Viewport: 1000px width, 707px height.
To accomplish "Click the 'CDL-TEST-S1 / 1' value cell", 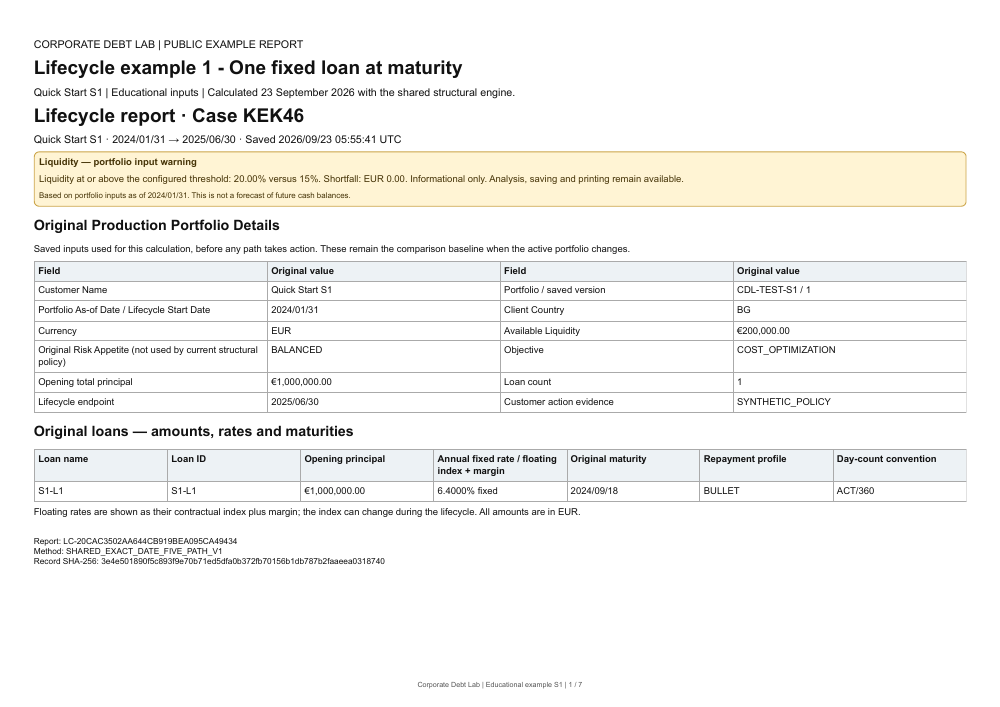I will pos(849,290).
